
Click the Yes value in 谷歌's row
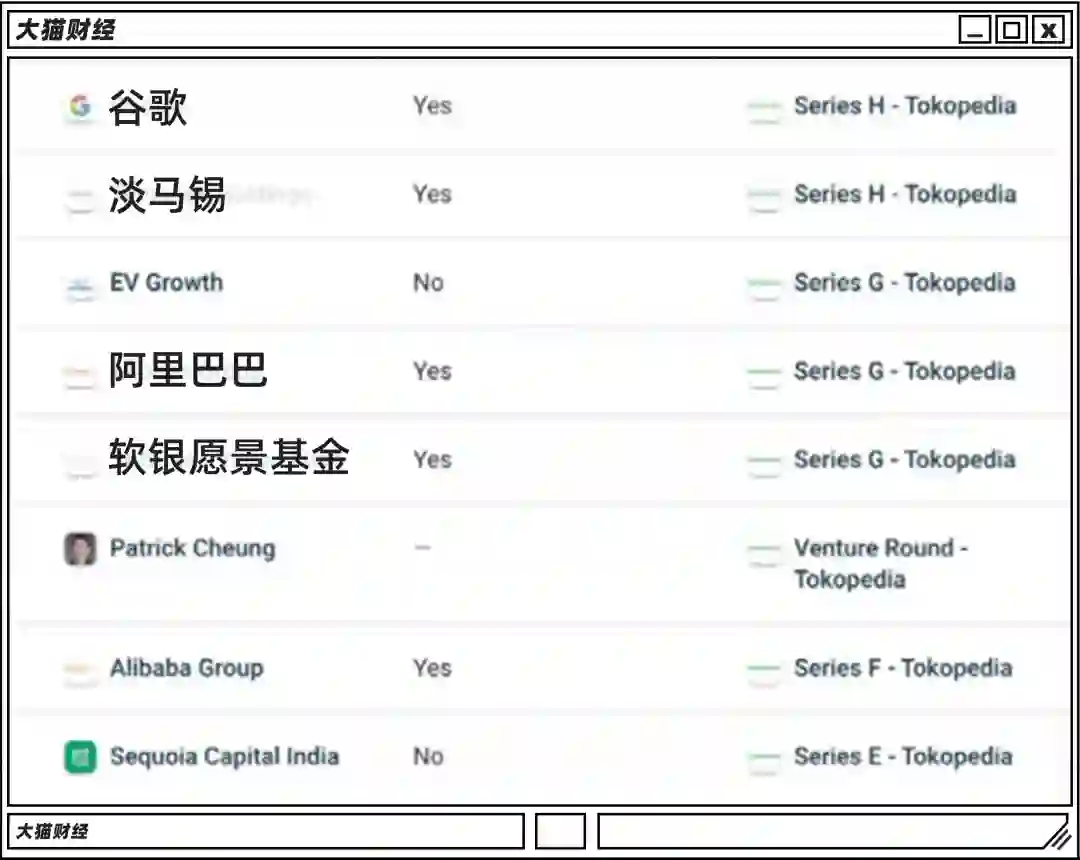(x=433, y=105)
